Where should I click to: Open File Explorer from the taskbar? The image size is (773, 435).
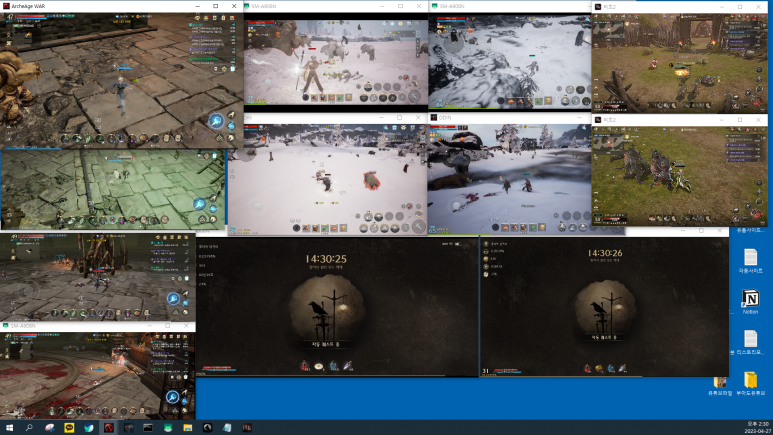(187, 428)
